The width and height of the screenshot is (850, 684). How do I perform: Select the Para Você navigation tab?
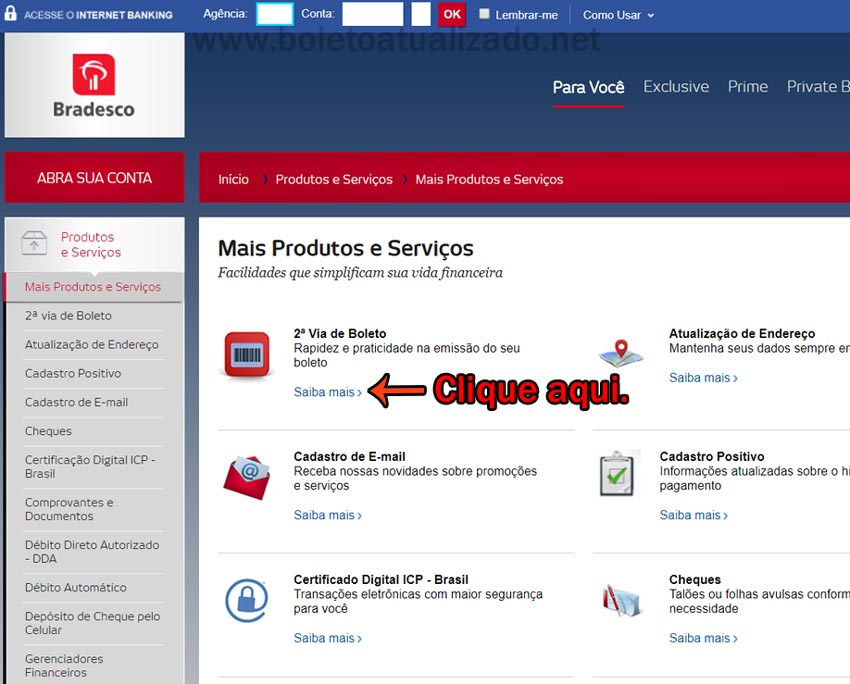[x=588, y=87]
